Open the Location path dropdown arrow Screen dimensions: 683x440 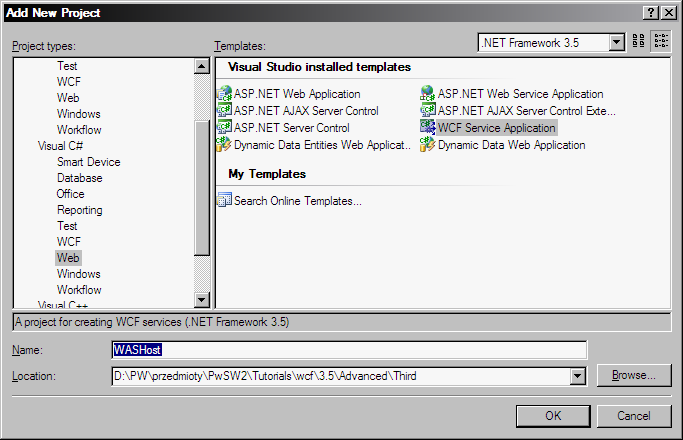point(578,376)
